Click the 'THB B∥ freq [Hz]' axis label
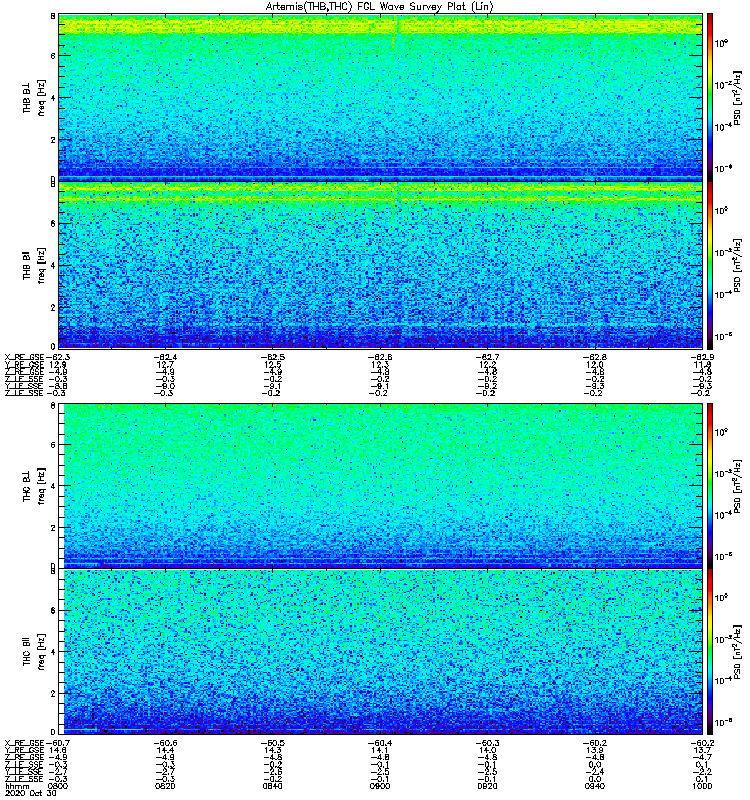Viewport: 750px width, 800px height. tap(34, 265)
